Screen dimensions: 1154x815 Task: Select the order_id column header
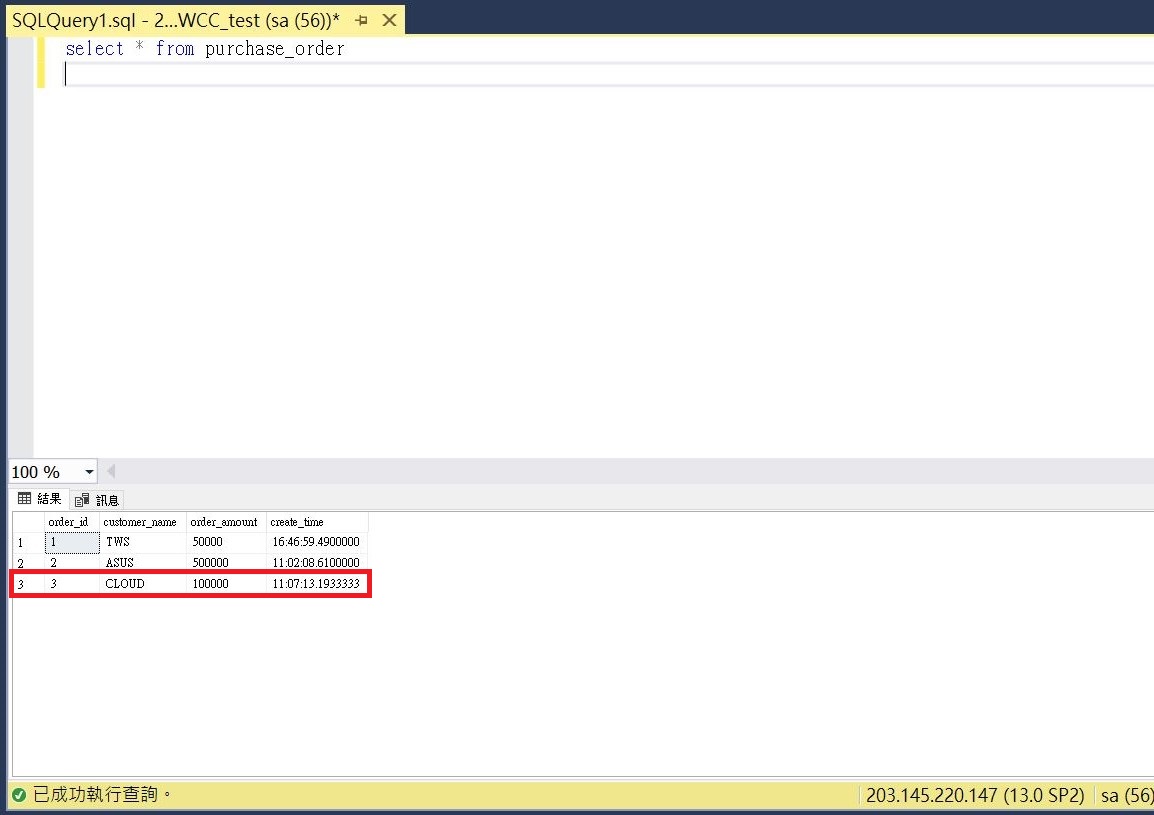[x=71, y=522]
